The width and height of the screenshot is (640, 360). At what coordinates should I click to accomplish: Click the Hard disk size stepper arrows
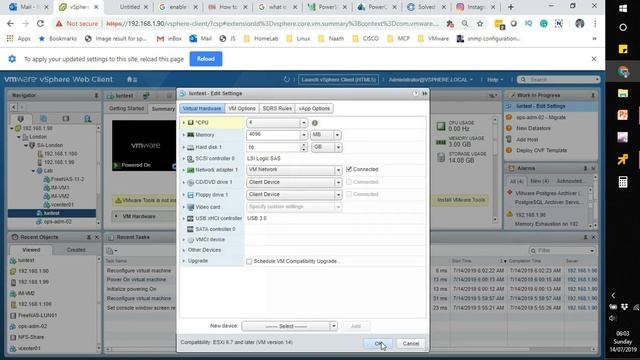tap(304, 147)
